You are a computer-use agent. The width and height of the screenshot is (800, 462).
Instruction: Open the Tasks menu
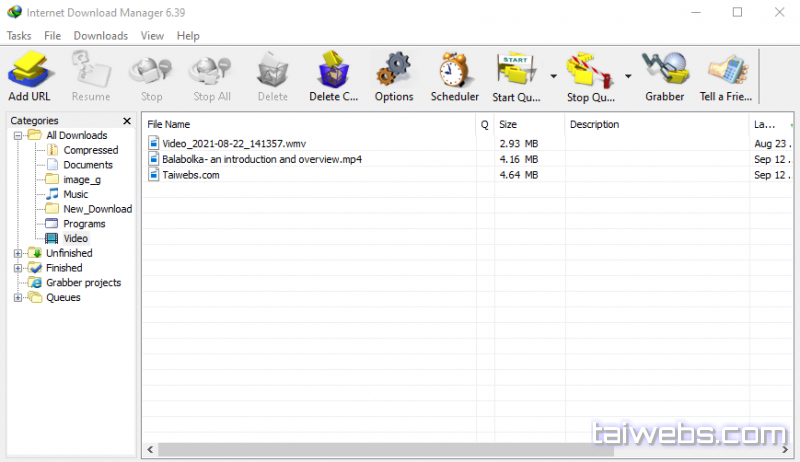(x=19, y=36)
